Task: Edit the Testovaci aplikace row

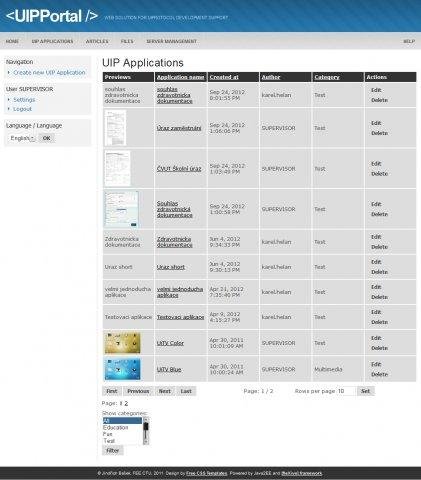Action: [376, 312]
